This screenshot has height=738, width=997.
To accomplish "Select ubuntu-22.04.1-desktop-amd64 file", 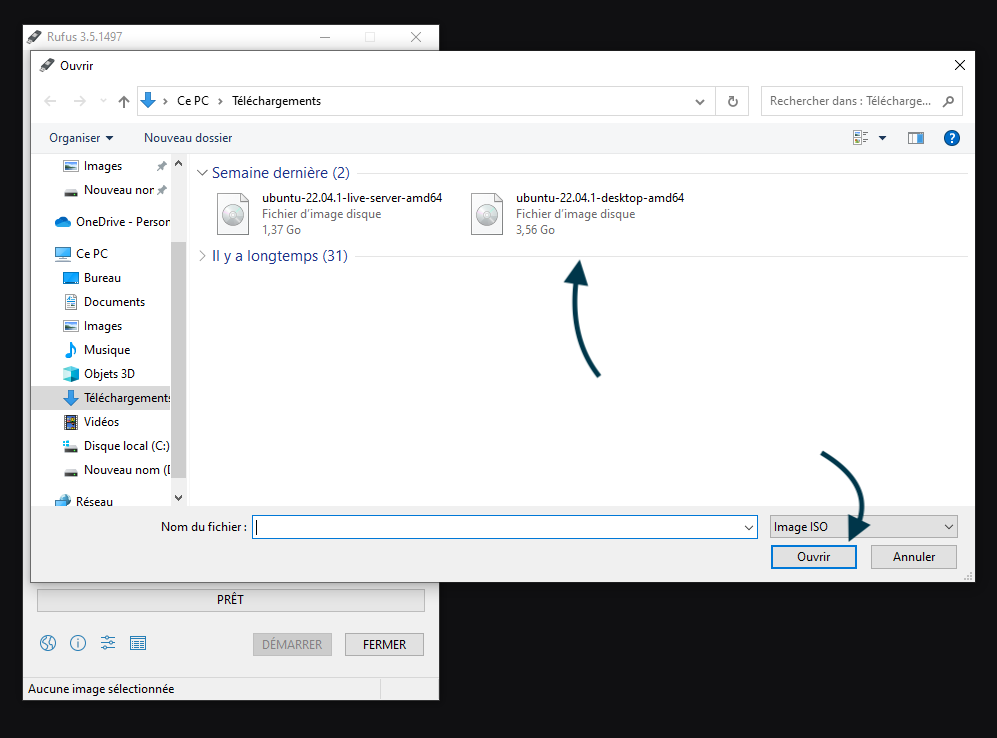I will click(x=599, y=198).
